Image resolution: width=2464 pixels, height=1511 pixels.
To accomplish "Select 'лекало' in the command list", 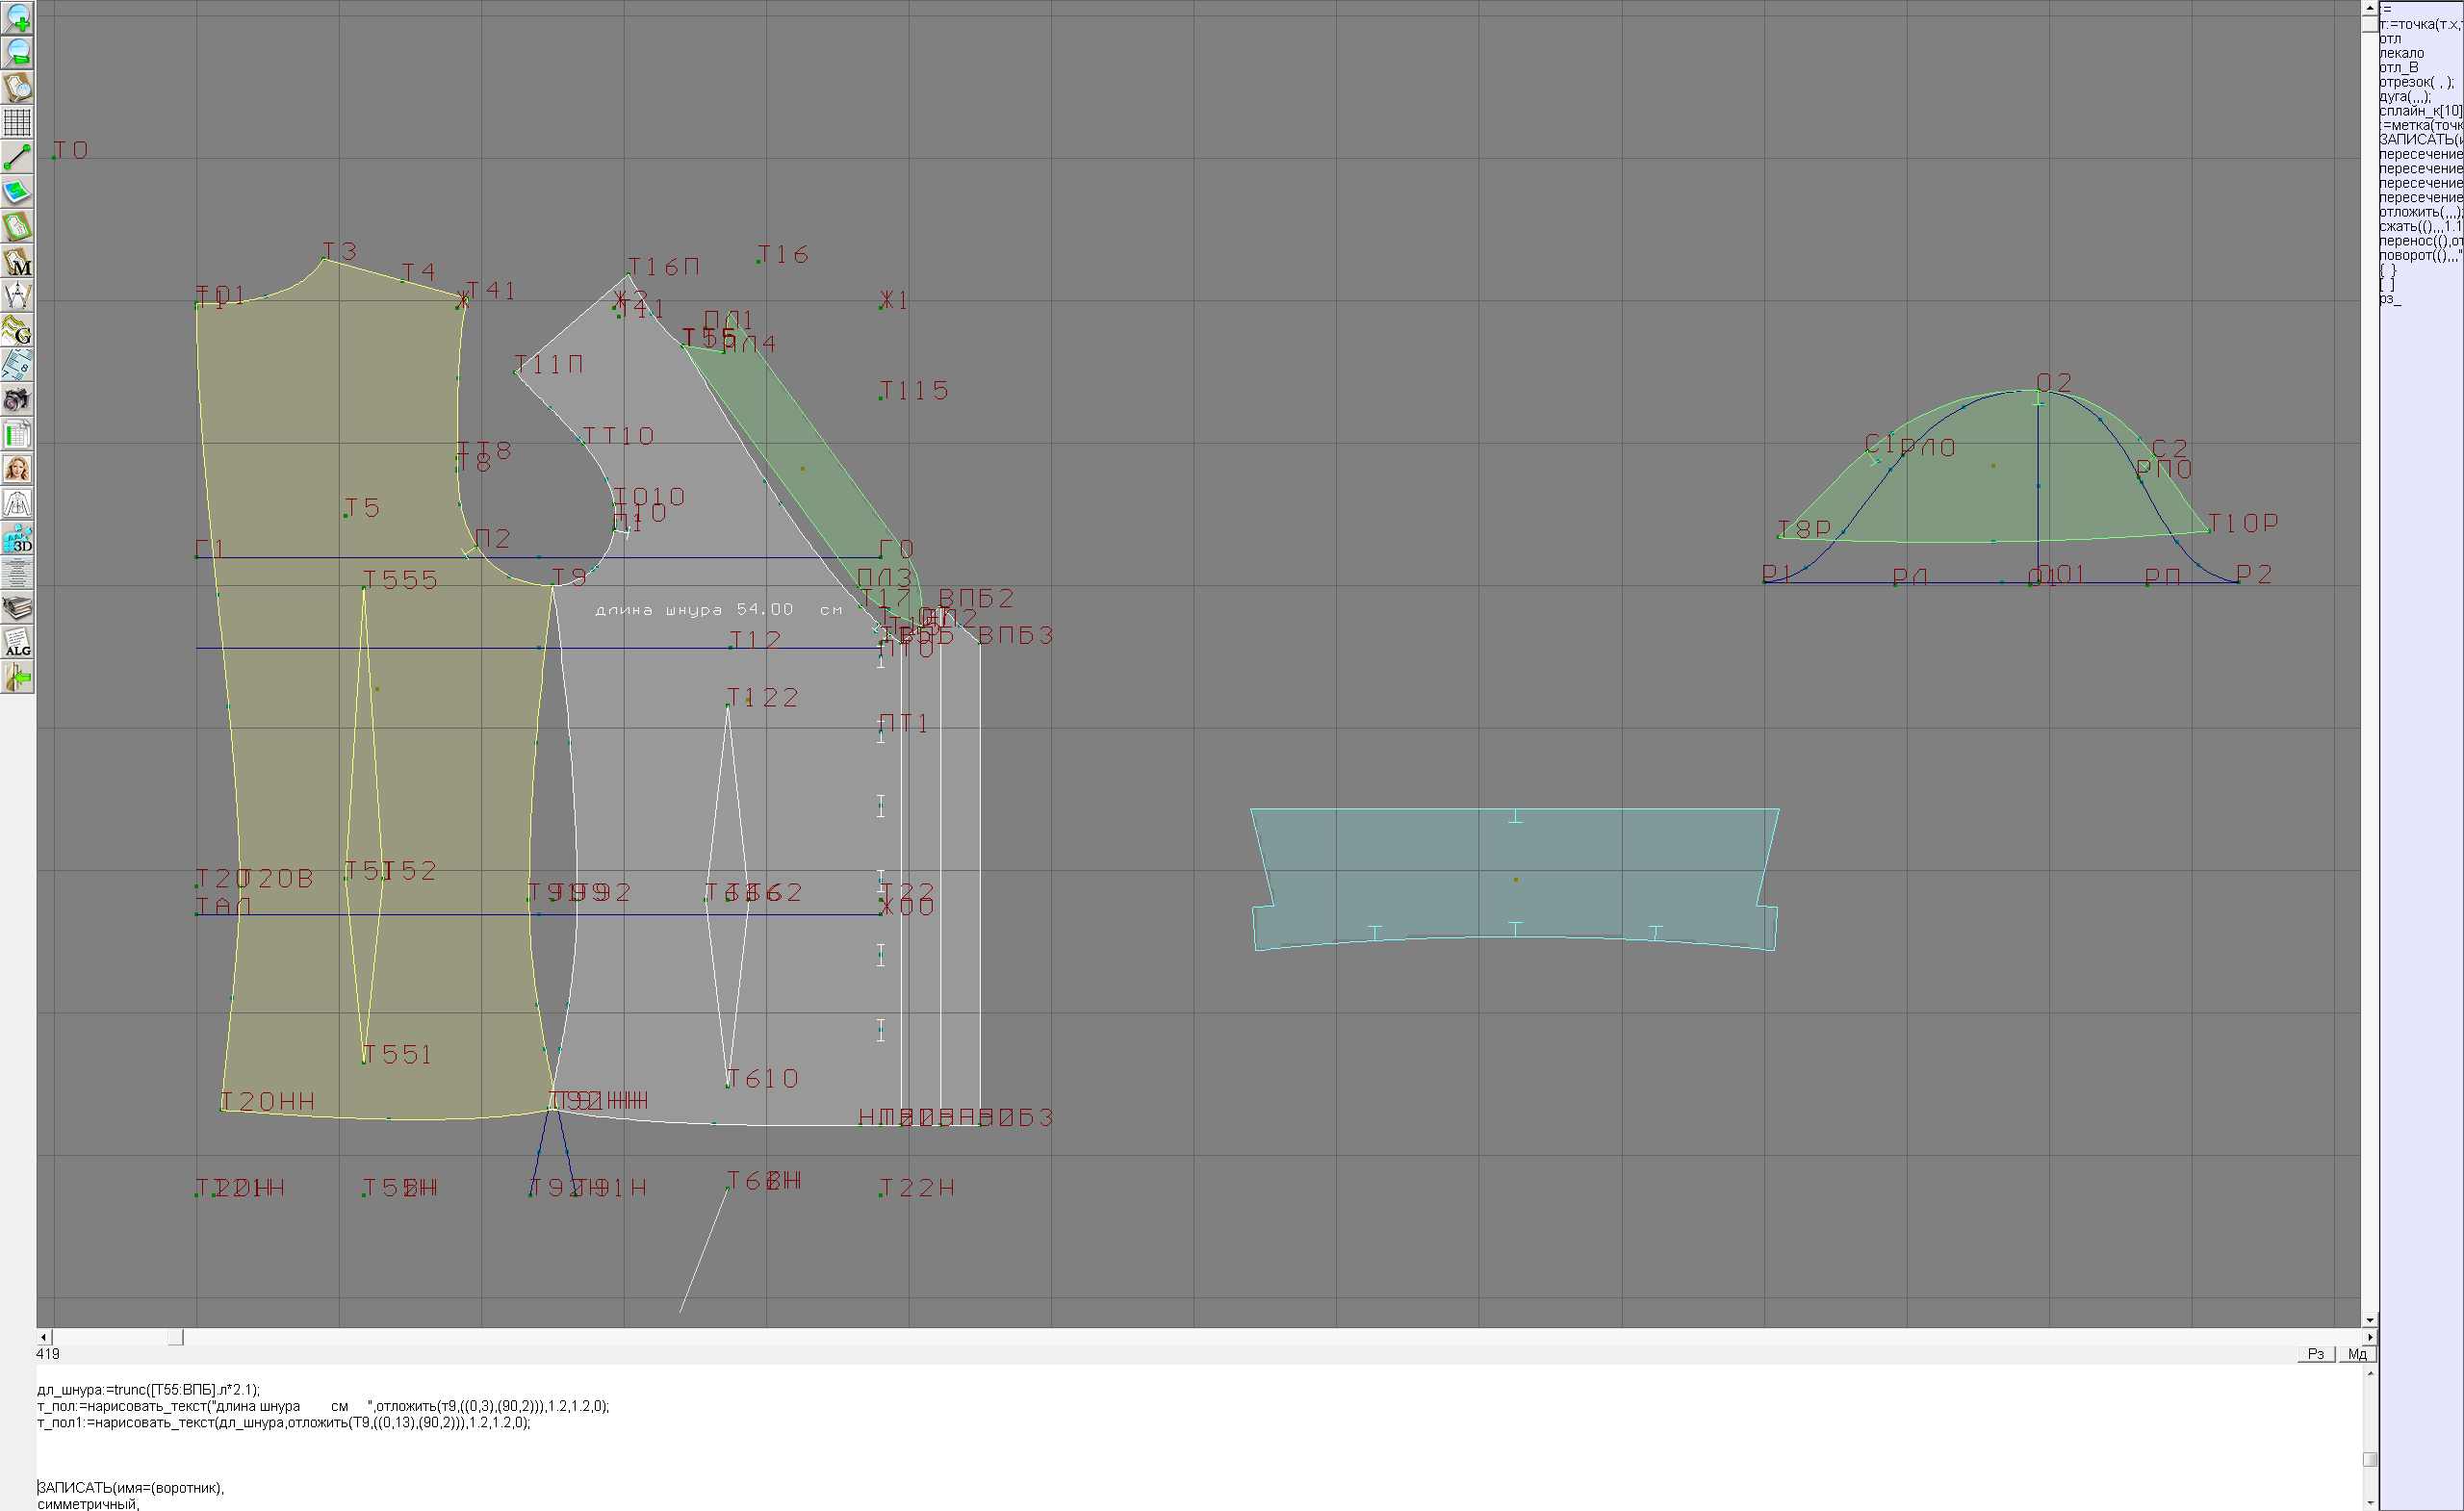I will (x=2402, y=53).
